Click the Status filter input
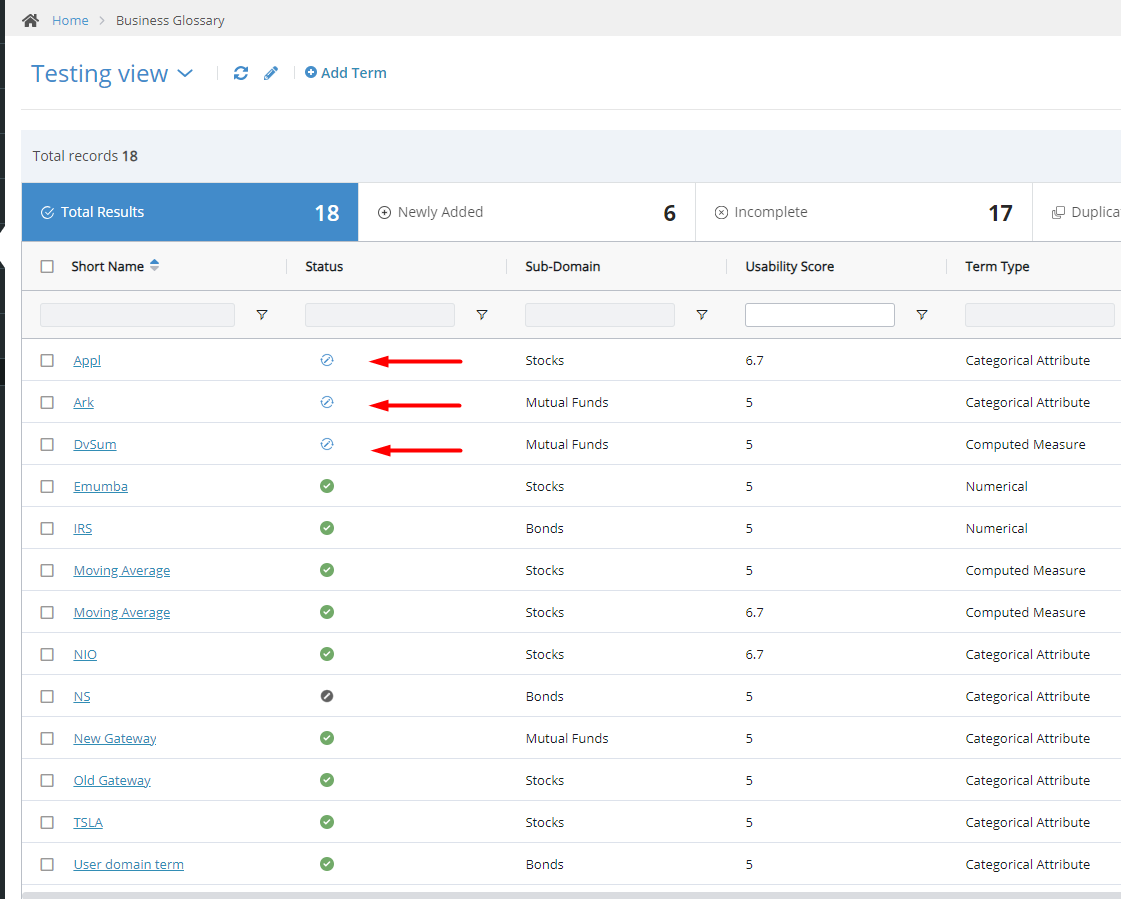The height and width of the screenshot is (899, 1121). coord(380,315)
